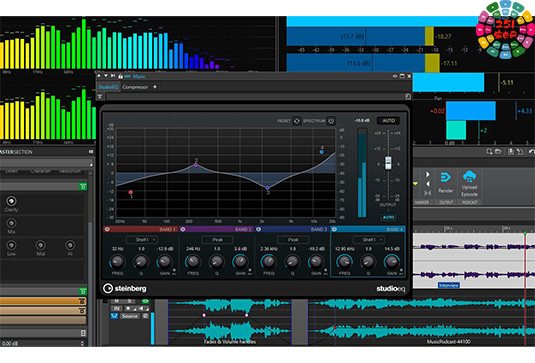Click Band 4 GAIN knob
Screen dimensions: 535x363
click(x=392, y=262)
